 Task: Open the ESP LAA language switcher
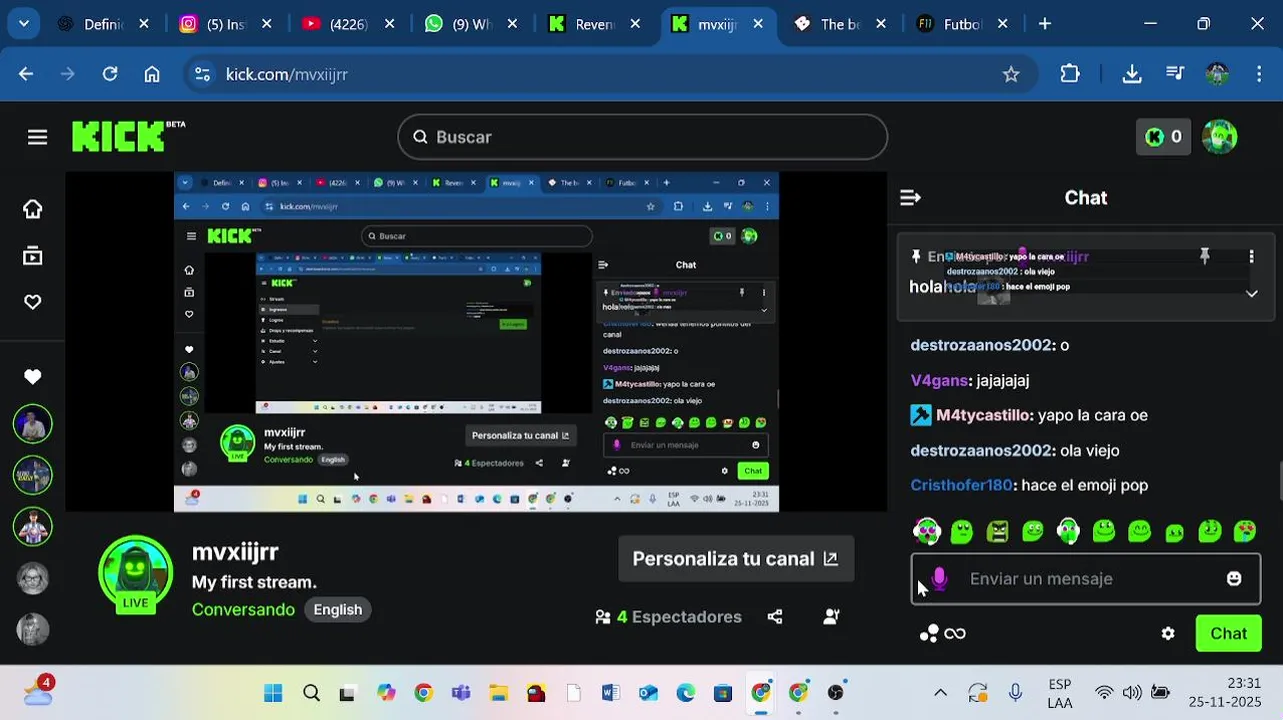pos(1060,693)
